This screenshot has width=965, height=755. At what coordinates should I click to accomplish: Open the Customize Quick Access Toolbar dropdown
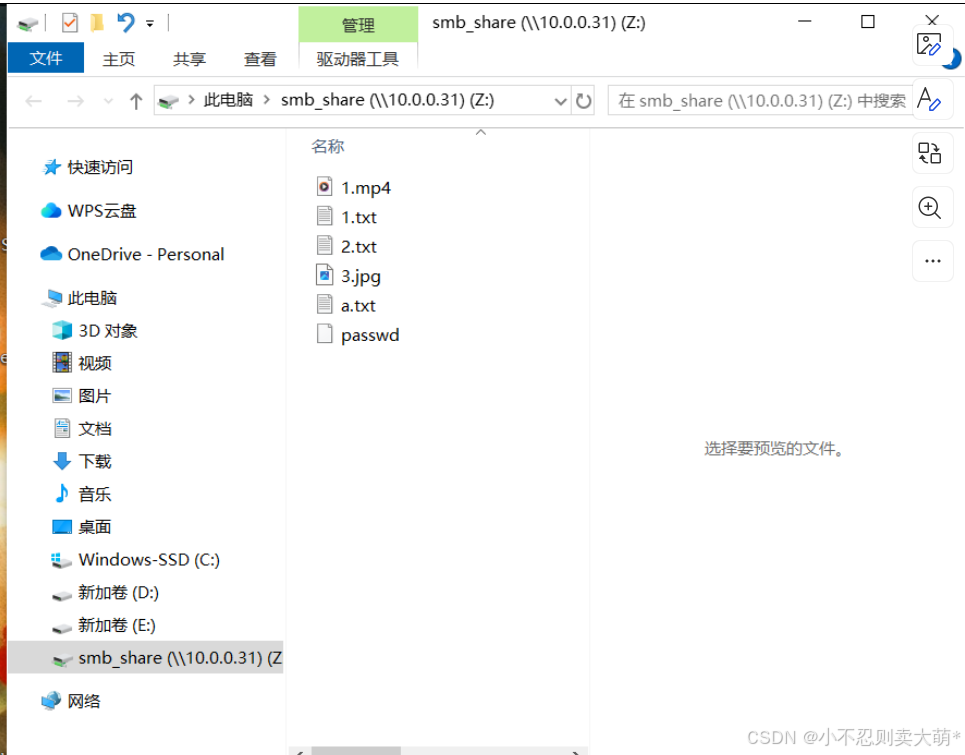coord(150,24)
